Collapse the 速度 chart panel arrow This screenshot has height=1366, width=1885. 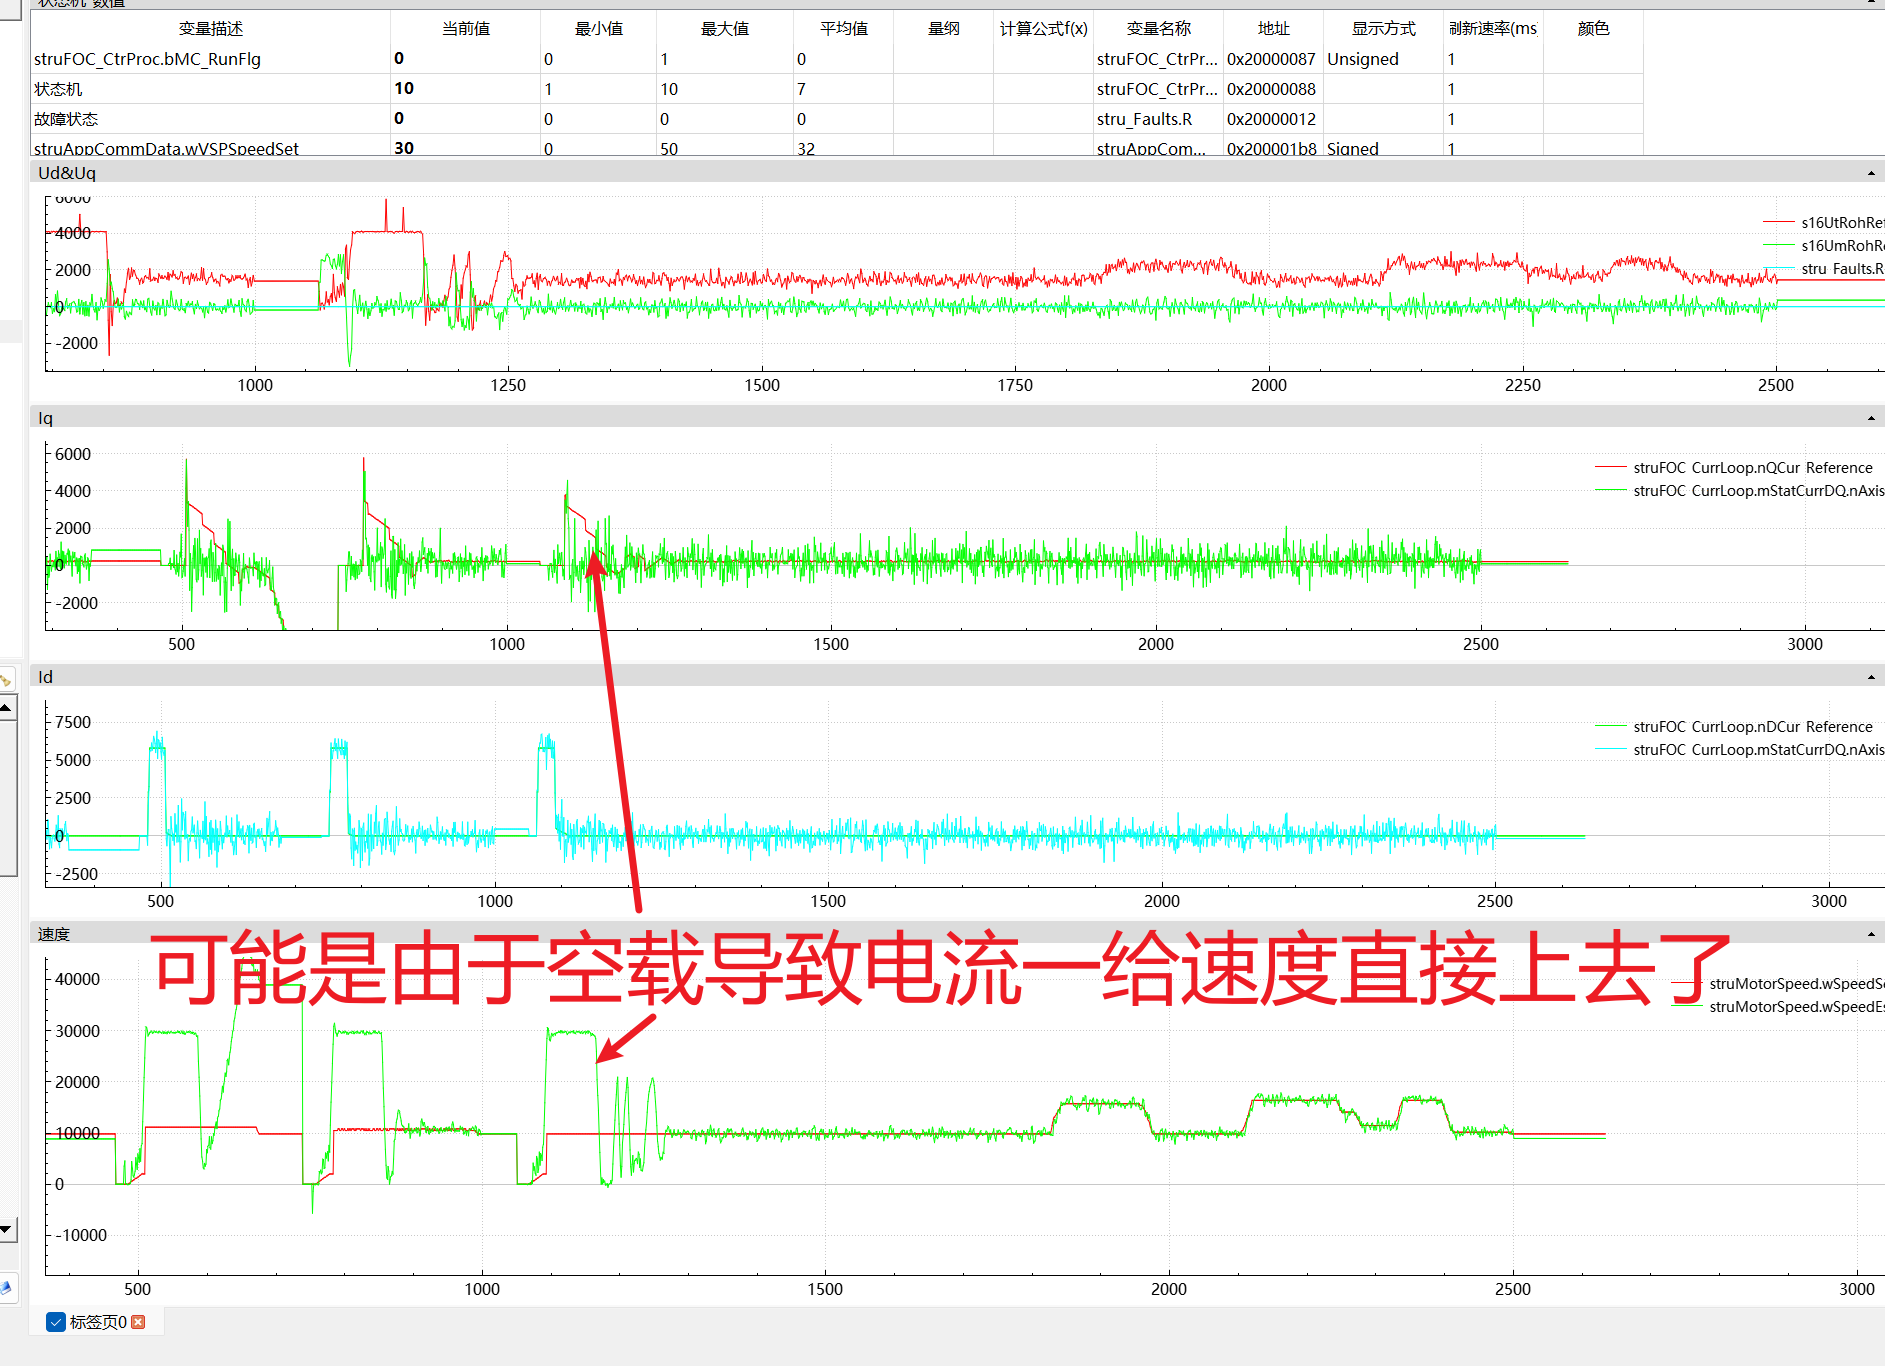click(1871, 934)
